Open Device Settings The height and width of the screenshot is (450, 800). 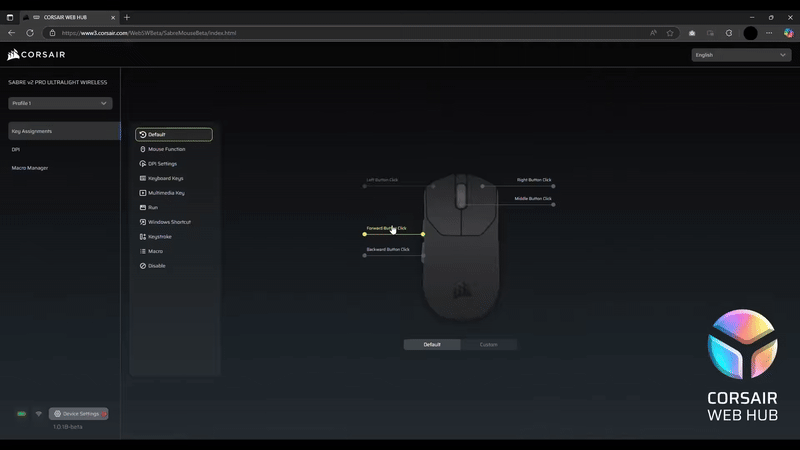[x=78, y=413]
